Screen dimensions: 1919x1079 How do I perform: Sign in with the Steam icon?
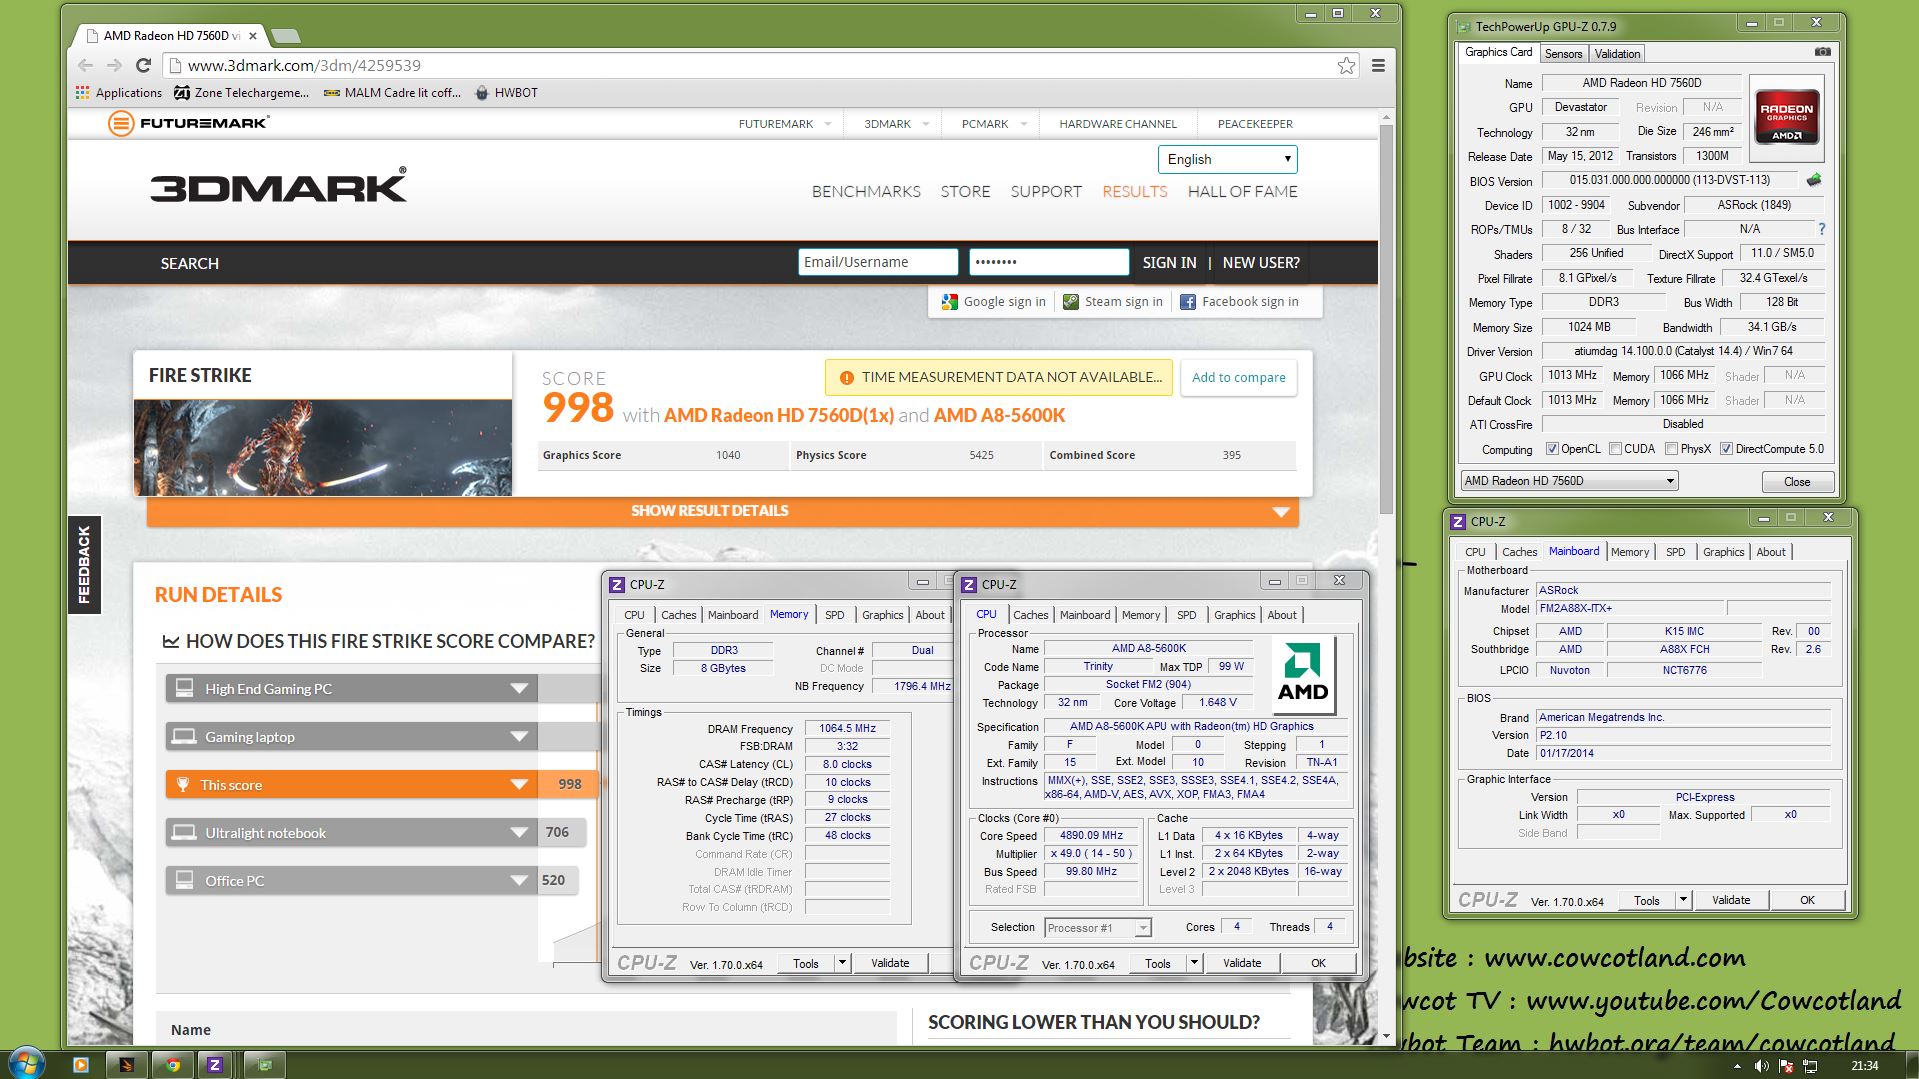tap(1070, 301)
